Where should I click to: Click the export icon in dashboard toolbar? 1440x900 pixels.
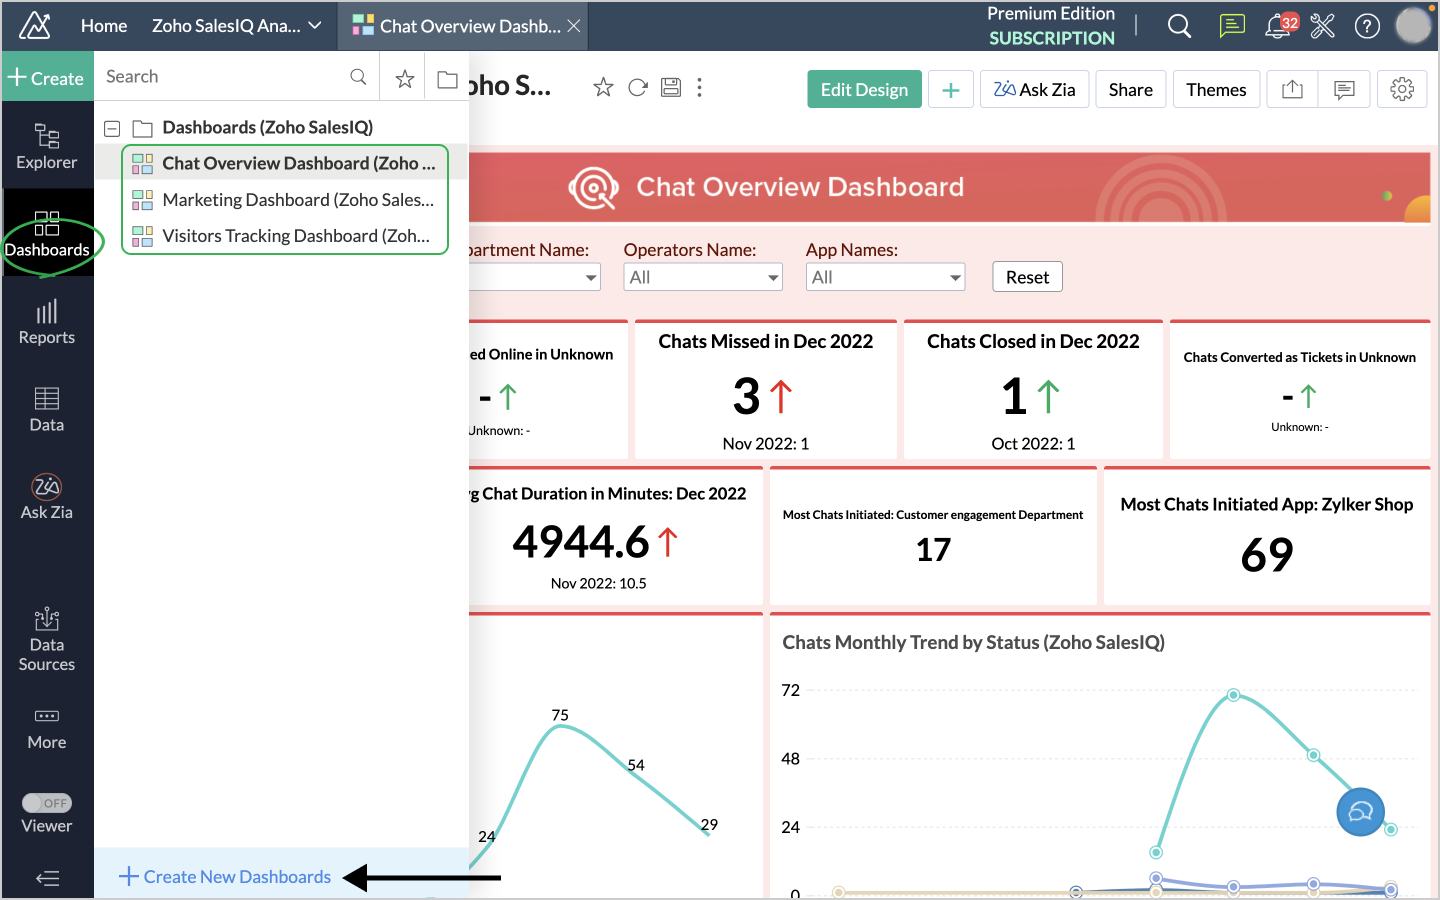(x=1292, y=89)
